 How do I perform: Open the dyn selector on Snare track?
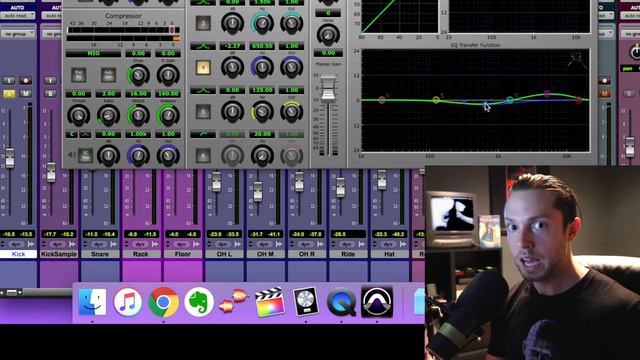click(x=99, y=244)
